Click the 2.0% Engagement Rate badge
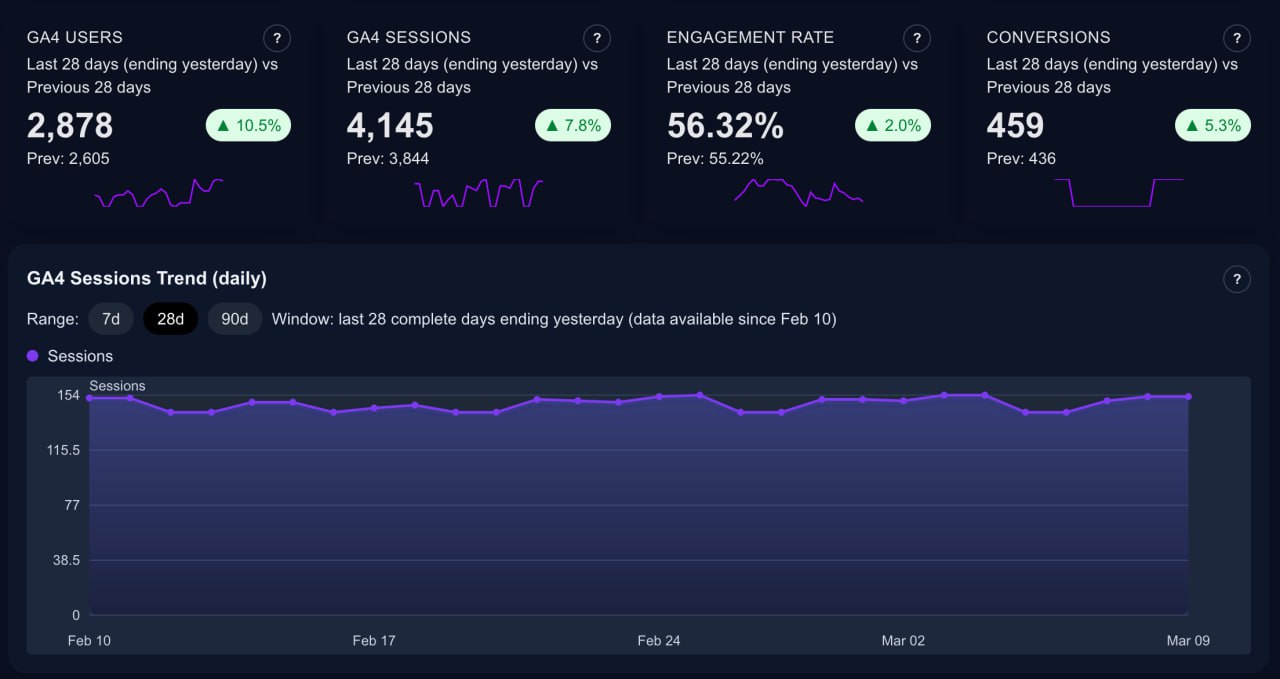This screenshot has height=679, width=1280. click(x=892, y=125)
